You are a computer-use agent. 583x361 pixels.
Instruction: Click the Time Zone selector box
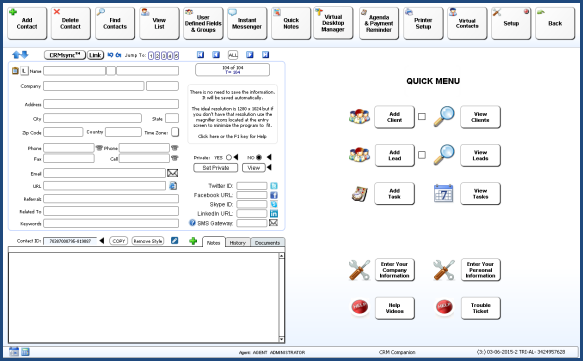coord(175,132)
